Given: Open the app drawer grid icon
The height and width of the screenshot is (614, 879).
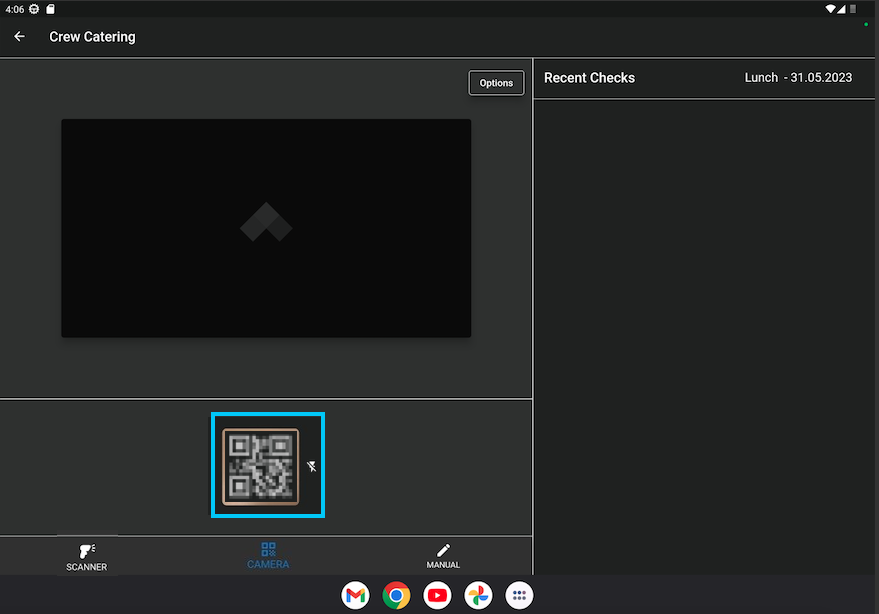Looking at the screenshot, I should 519,595.
